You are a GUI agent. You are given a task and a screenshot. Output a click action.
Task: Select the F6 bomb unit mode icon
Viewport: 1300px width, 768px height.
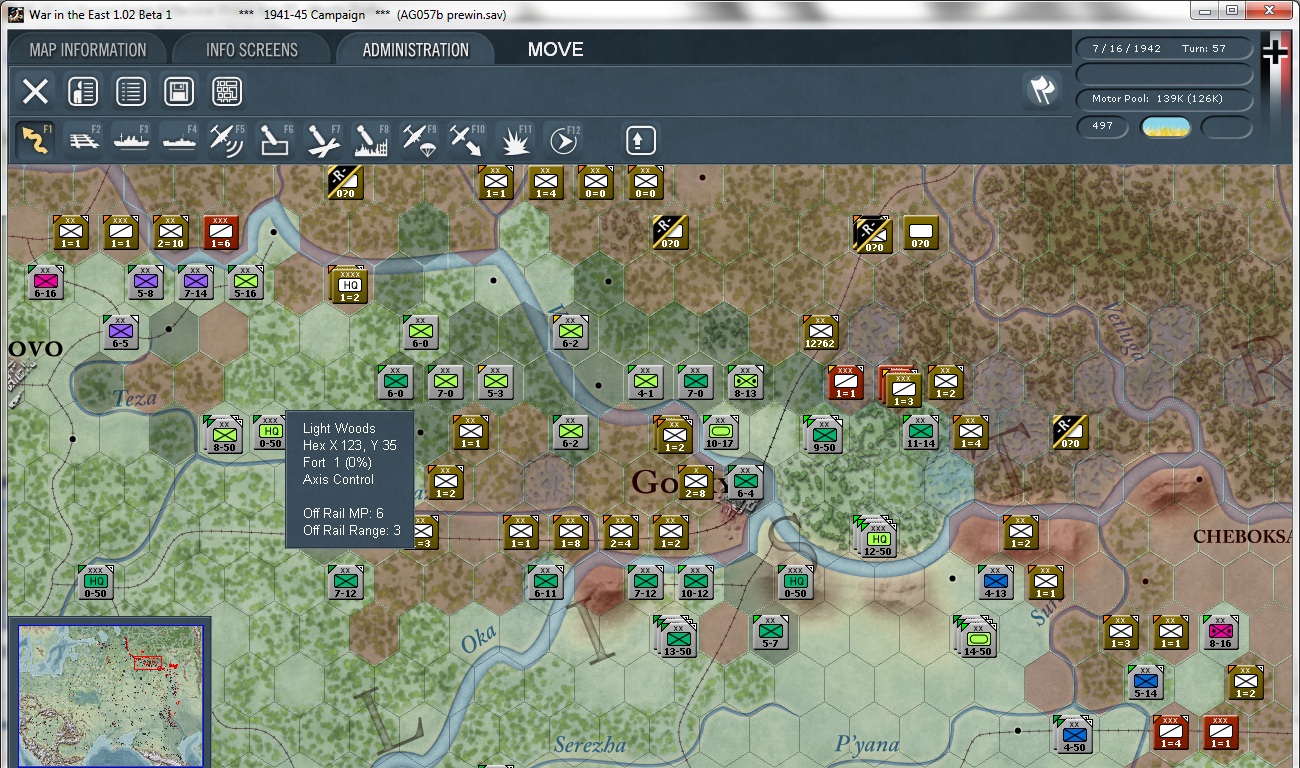coord(275,140)
